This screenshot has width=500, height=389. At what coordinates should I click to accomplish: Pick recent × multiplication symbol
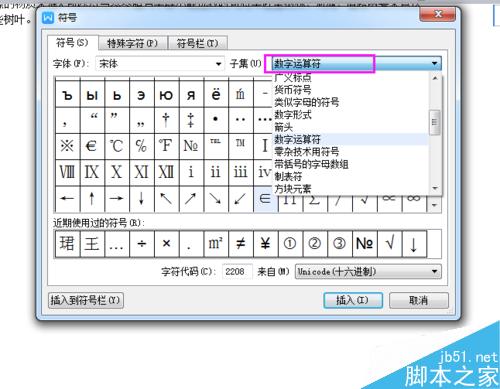coord(167,244)
